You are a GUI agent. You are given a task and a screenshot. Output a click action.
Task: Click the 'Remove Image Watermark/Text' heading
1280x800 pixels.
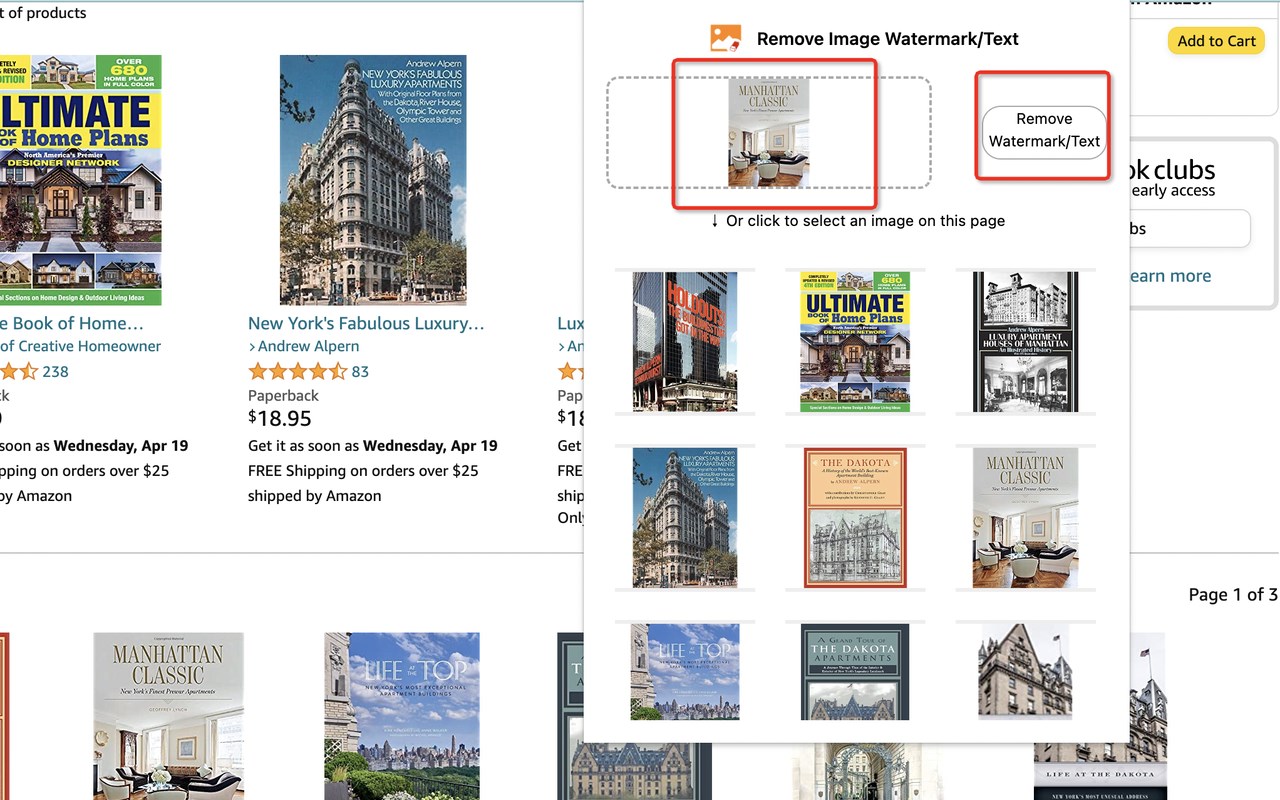888,39
